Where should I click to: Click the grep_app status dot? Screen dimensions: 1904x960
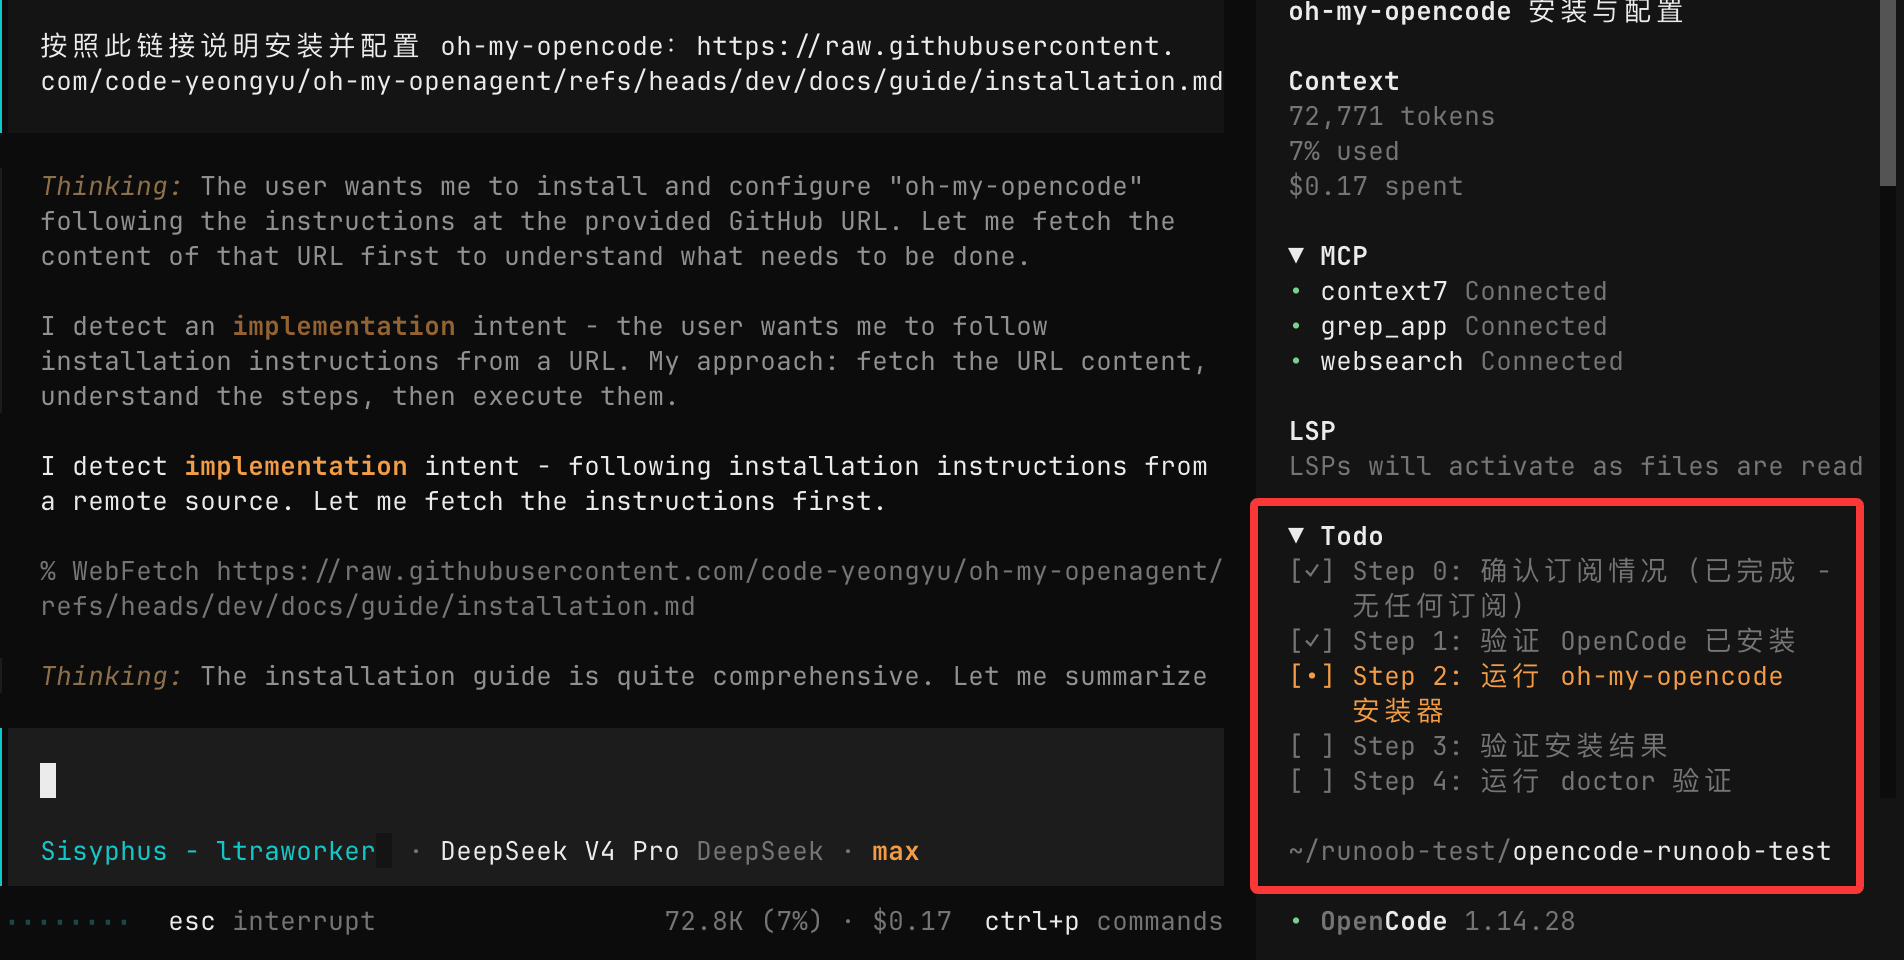click(1296, 327)
